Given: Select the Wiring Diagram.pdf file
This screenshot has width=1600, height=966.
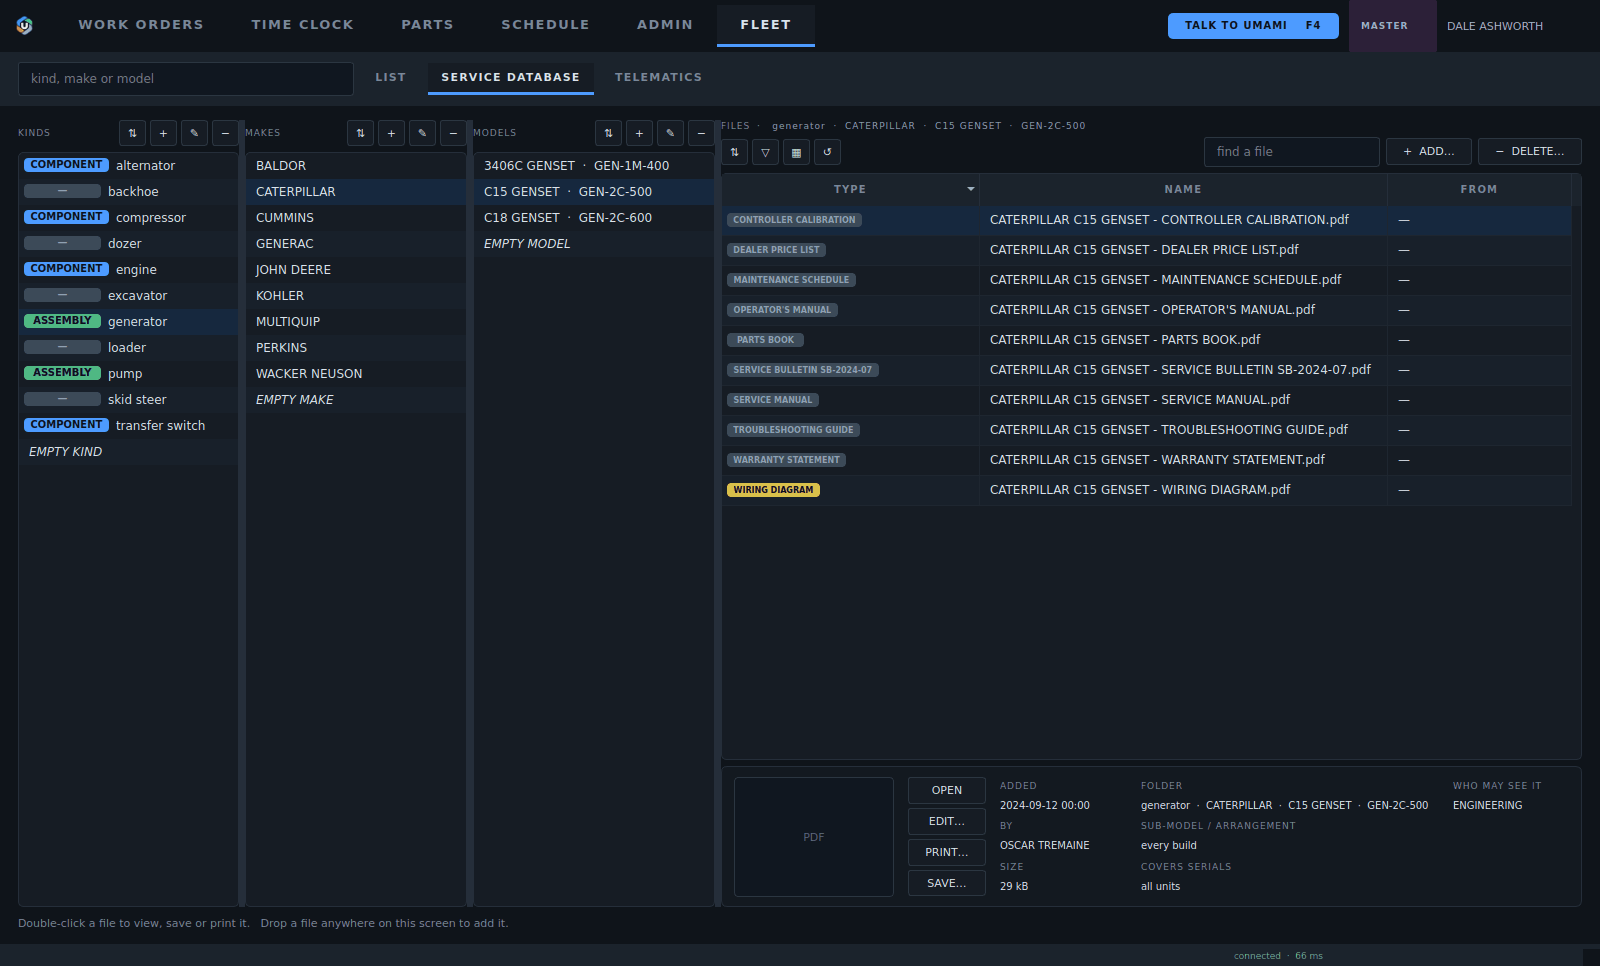Looking at the screenshot, I should click(1146, 490).
